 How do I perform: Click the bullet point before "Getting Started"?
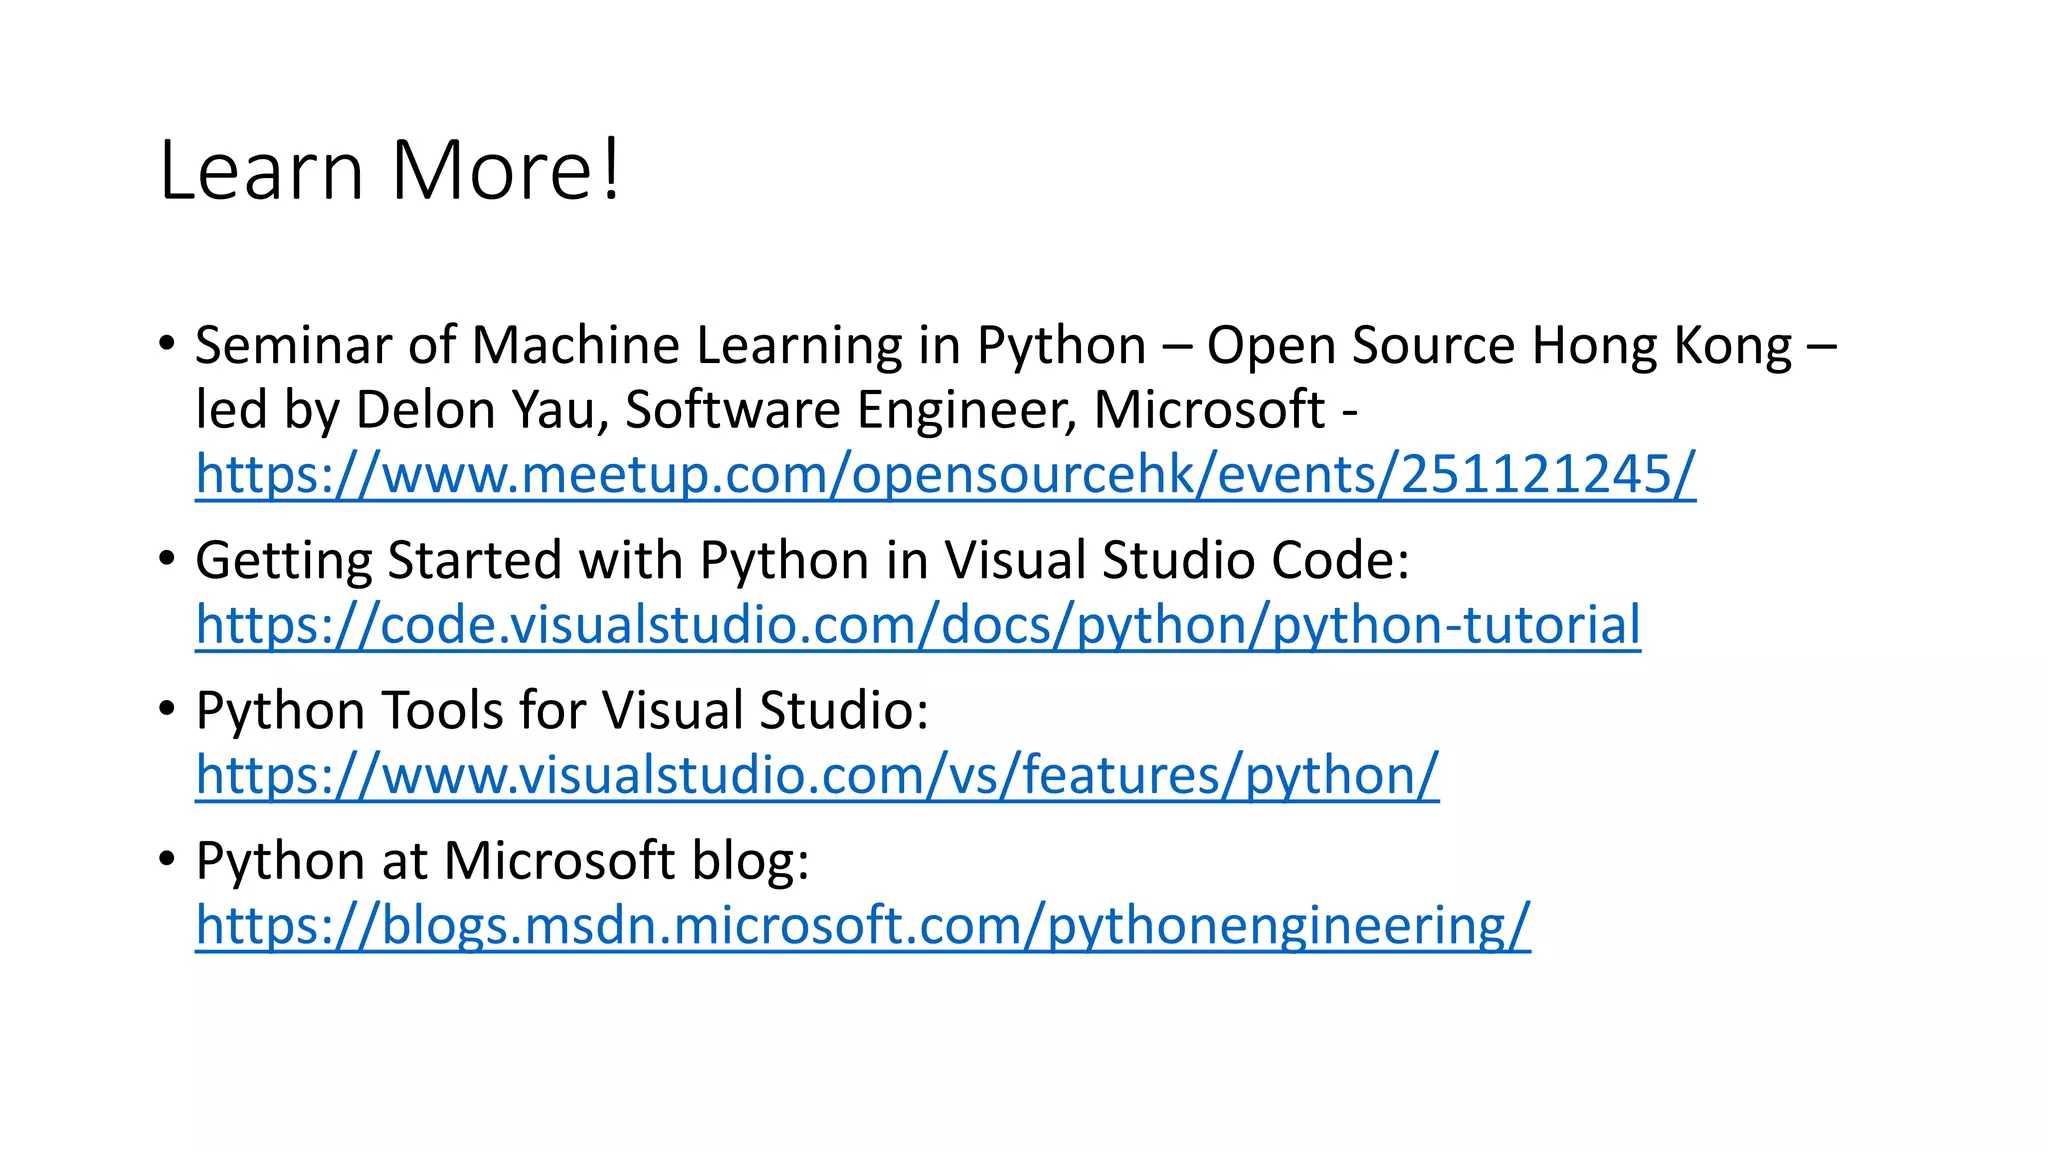(x=167, y=559)
